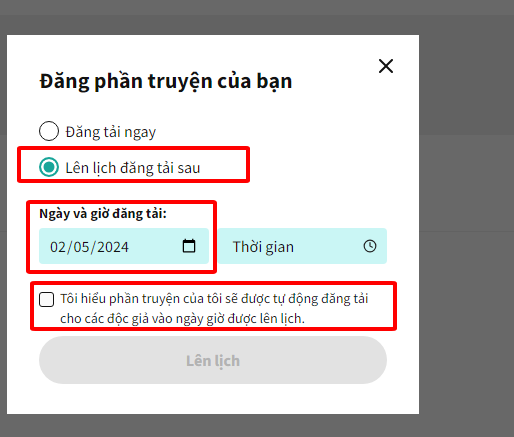Click the Ngày và giờ đăng tải label
Viewport: 514px width, 437px height.
pyautogui.click(x=103, y=214)
